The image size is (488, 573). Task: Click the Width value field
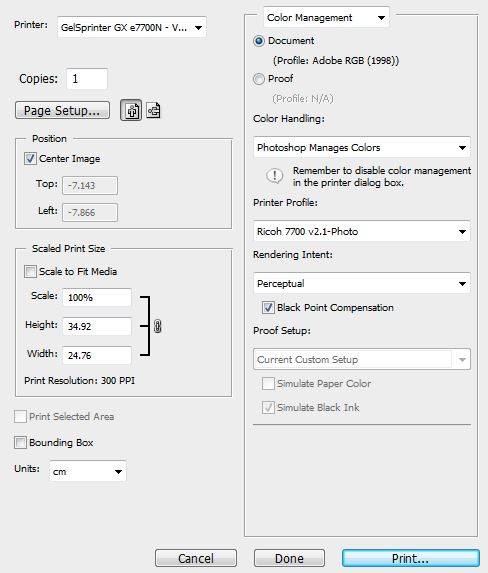[97, 355]
